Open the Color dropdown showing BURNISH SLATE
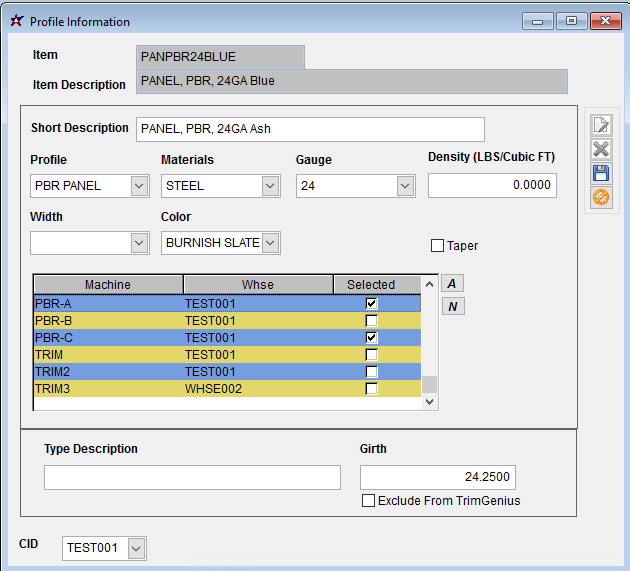630x571 pixels. 271,243
